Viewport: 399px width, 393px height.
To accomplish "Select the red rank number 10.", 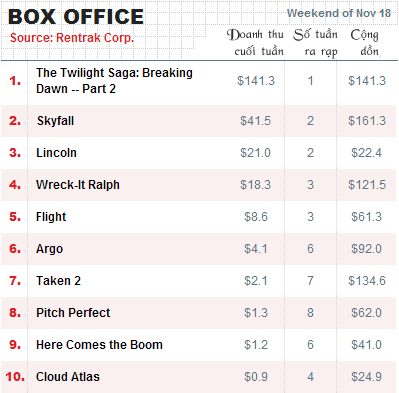I will tap(15, 377).
